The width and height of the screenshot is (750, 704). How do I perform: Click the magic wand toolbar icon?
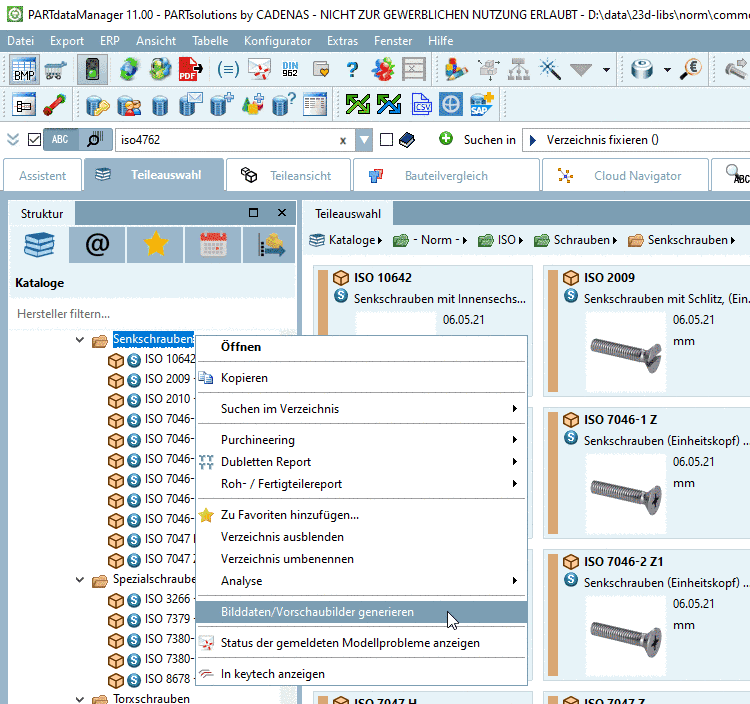(550, 70)
